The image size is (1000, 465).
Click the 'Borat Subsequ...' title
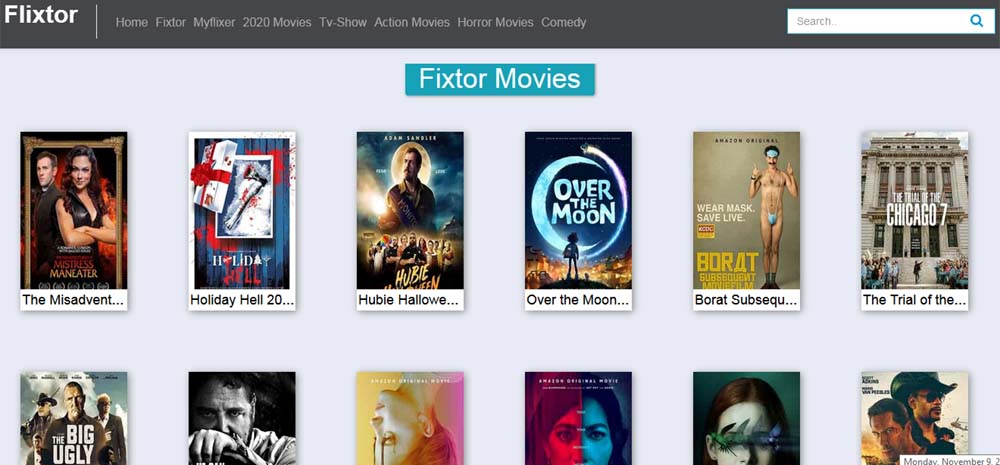[746, 300]
